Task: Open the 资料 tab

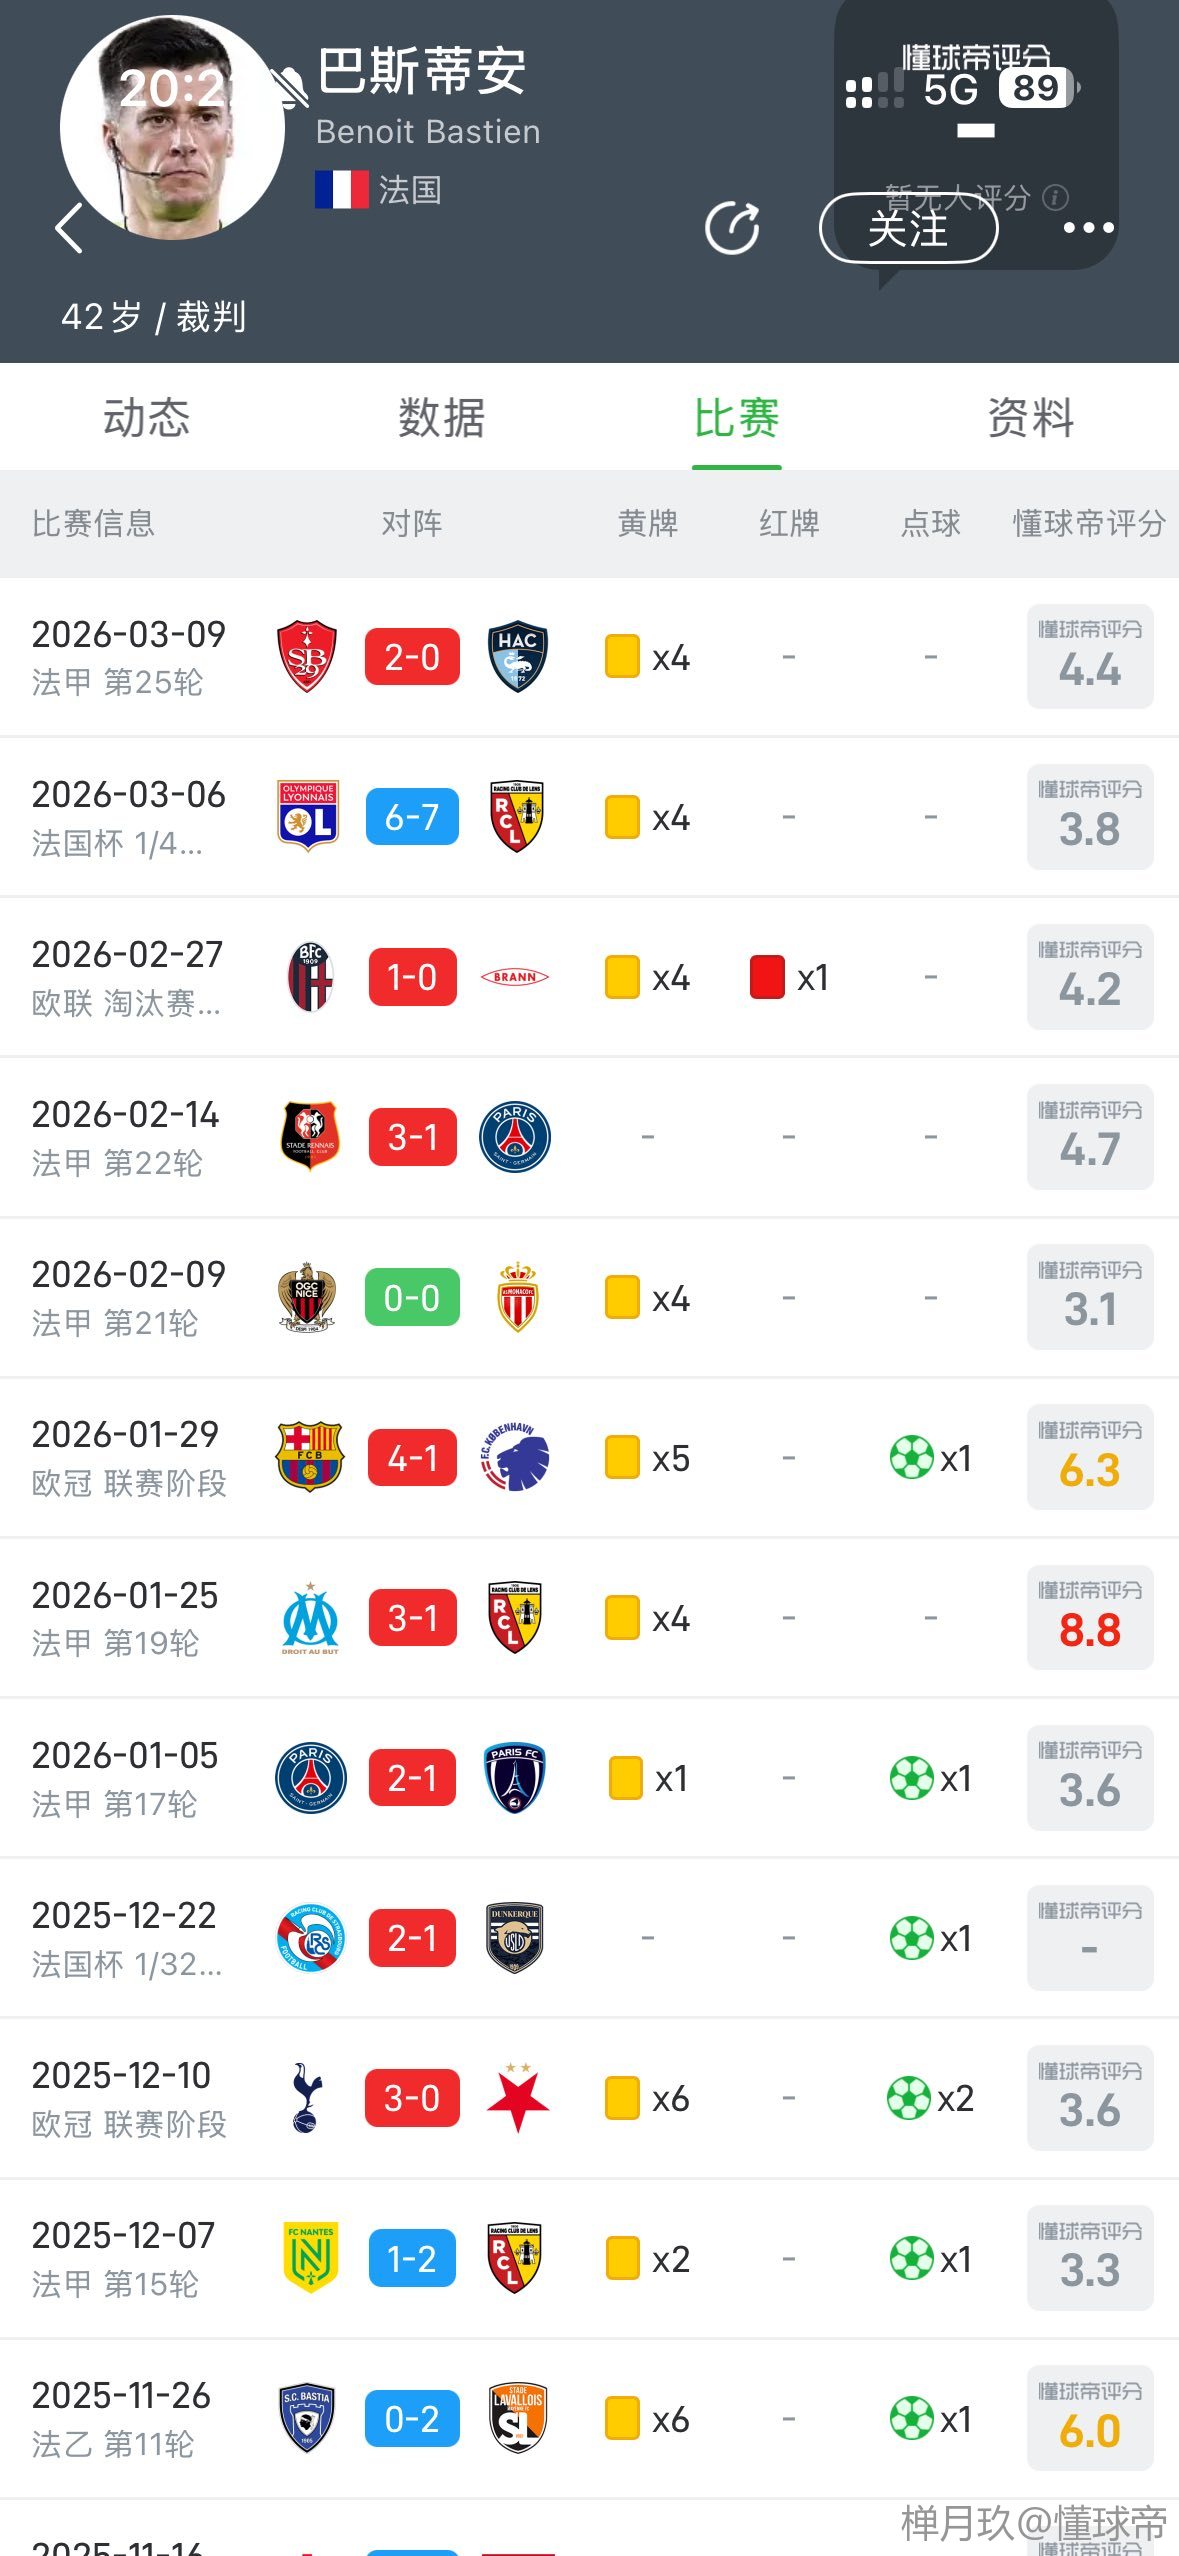Action: point(1031,418)
